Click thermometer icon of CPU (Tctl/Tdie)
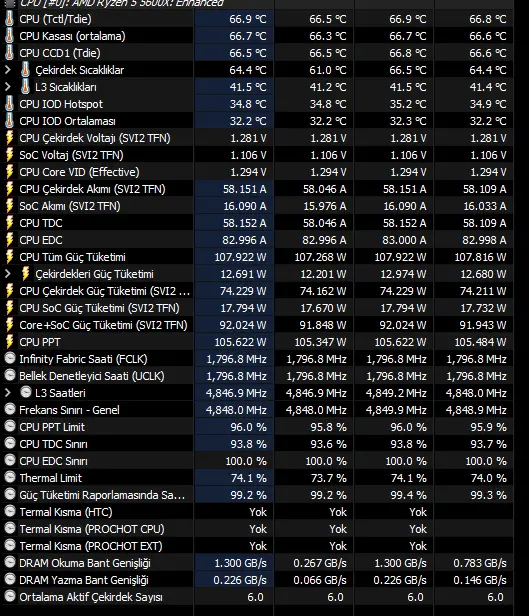 9,19
